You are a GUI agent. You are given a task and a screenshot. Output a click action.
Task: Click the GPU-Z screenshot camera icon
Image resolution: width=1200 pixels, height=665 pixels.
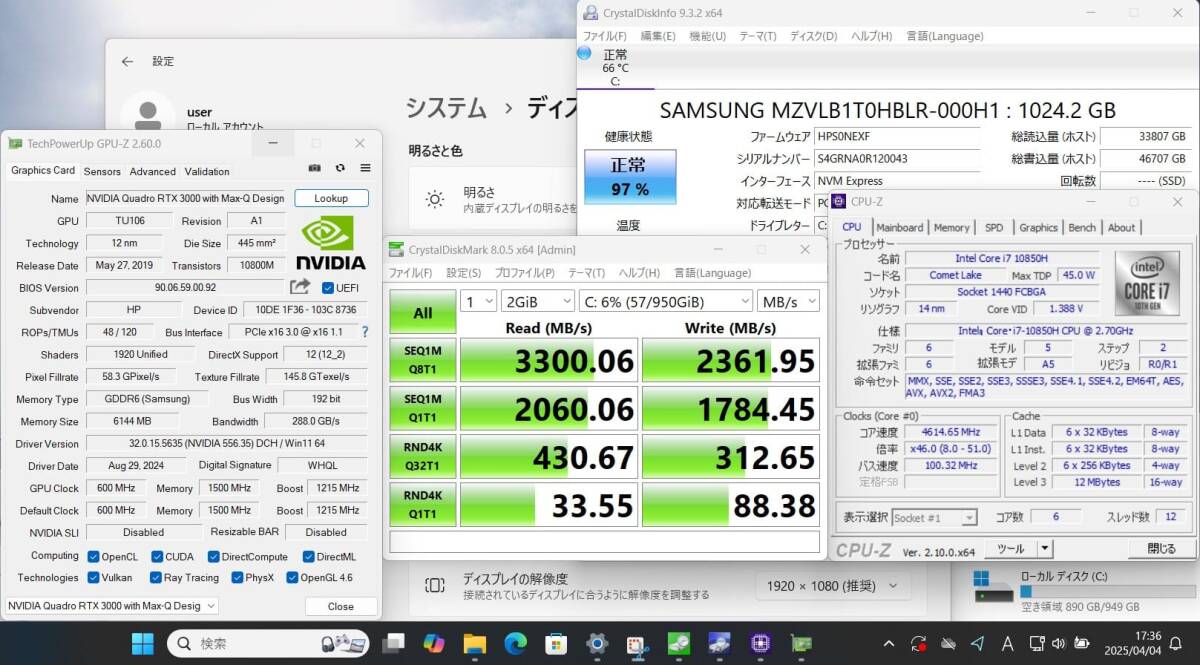point(315,168)
